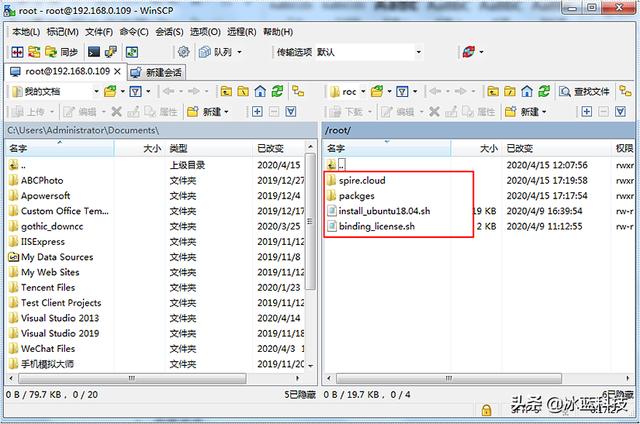Image resolution: width=640 pixels, height=424 pixels.
Task: Expand the Queue (队列) dropdown arrow
Action: 239,52
